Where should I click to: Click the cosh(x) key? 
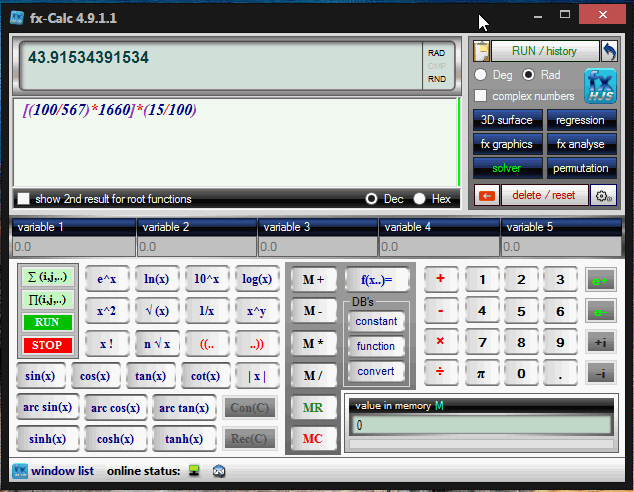click(x=116, y=439)
